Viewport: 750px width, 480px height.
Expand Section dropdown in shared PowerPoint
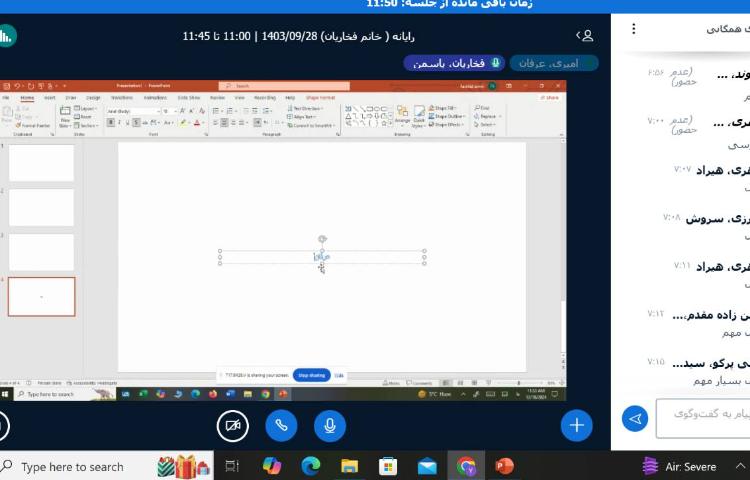click(x=87, y=125)
